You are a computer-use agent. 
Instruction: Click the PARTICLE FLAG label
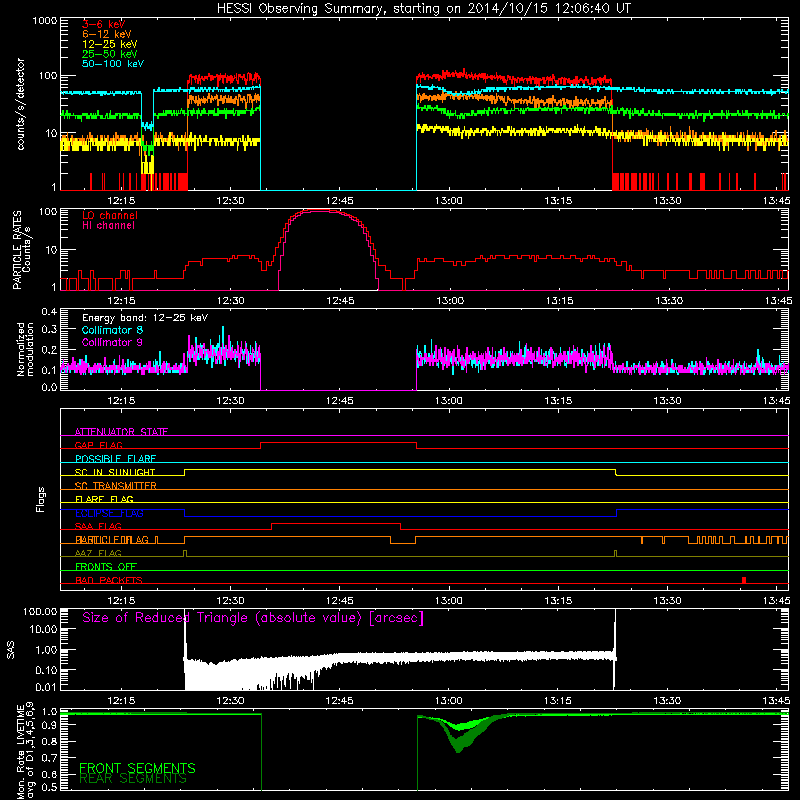(x=112, y=539)
